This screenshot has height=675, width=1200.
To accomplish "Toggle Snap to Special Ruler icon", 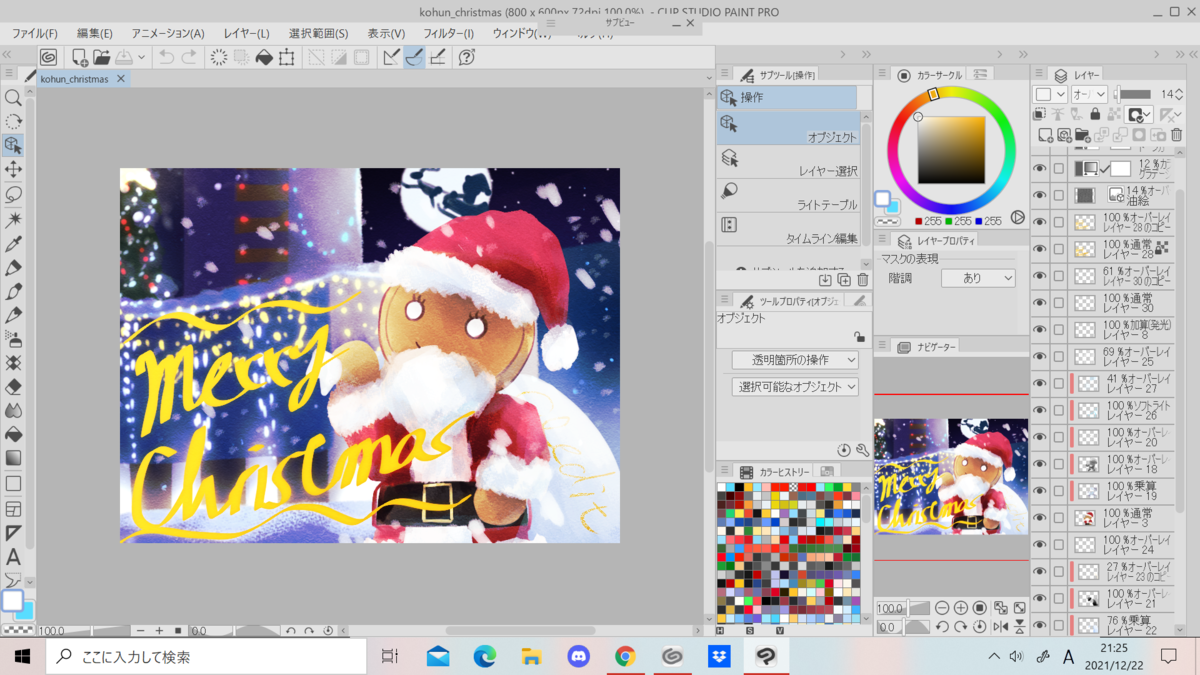I will point(414,57).
